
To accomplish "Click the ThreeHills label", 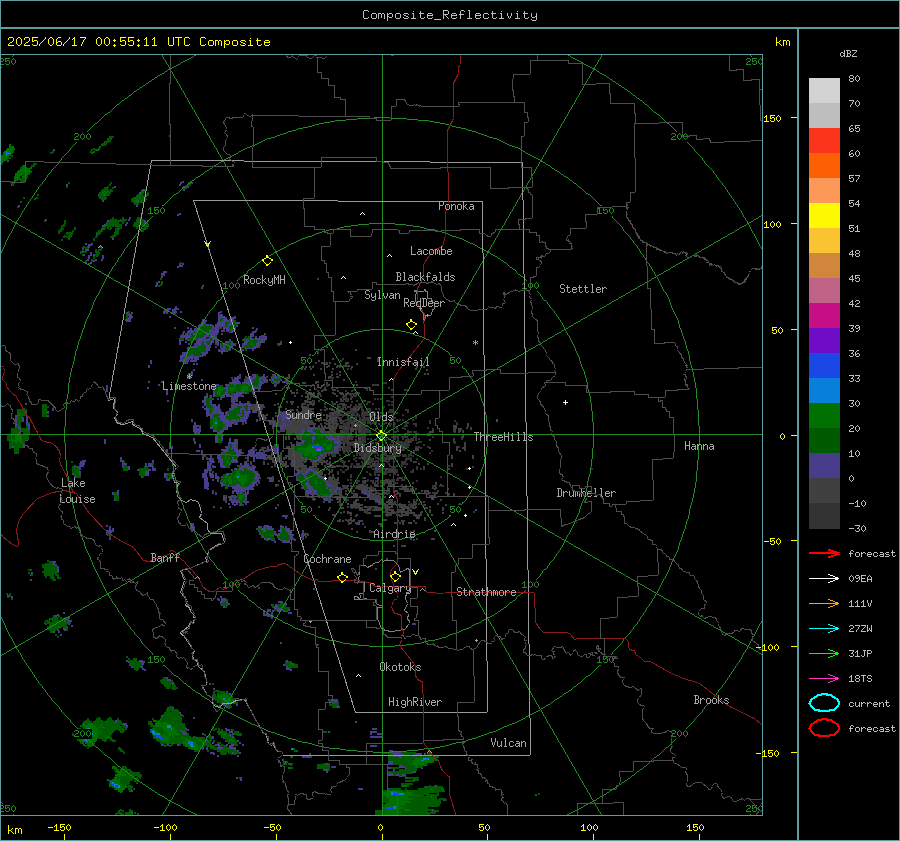I will (x=503, y=437).
